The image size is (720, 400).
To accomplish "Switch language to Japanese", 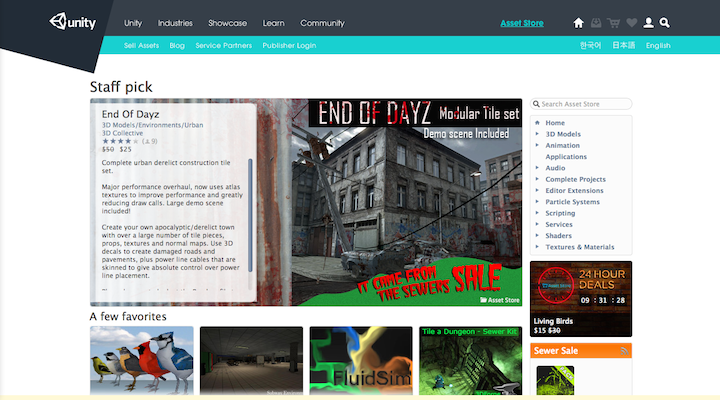I will click(x=624, y=45).
